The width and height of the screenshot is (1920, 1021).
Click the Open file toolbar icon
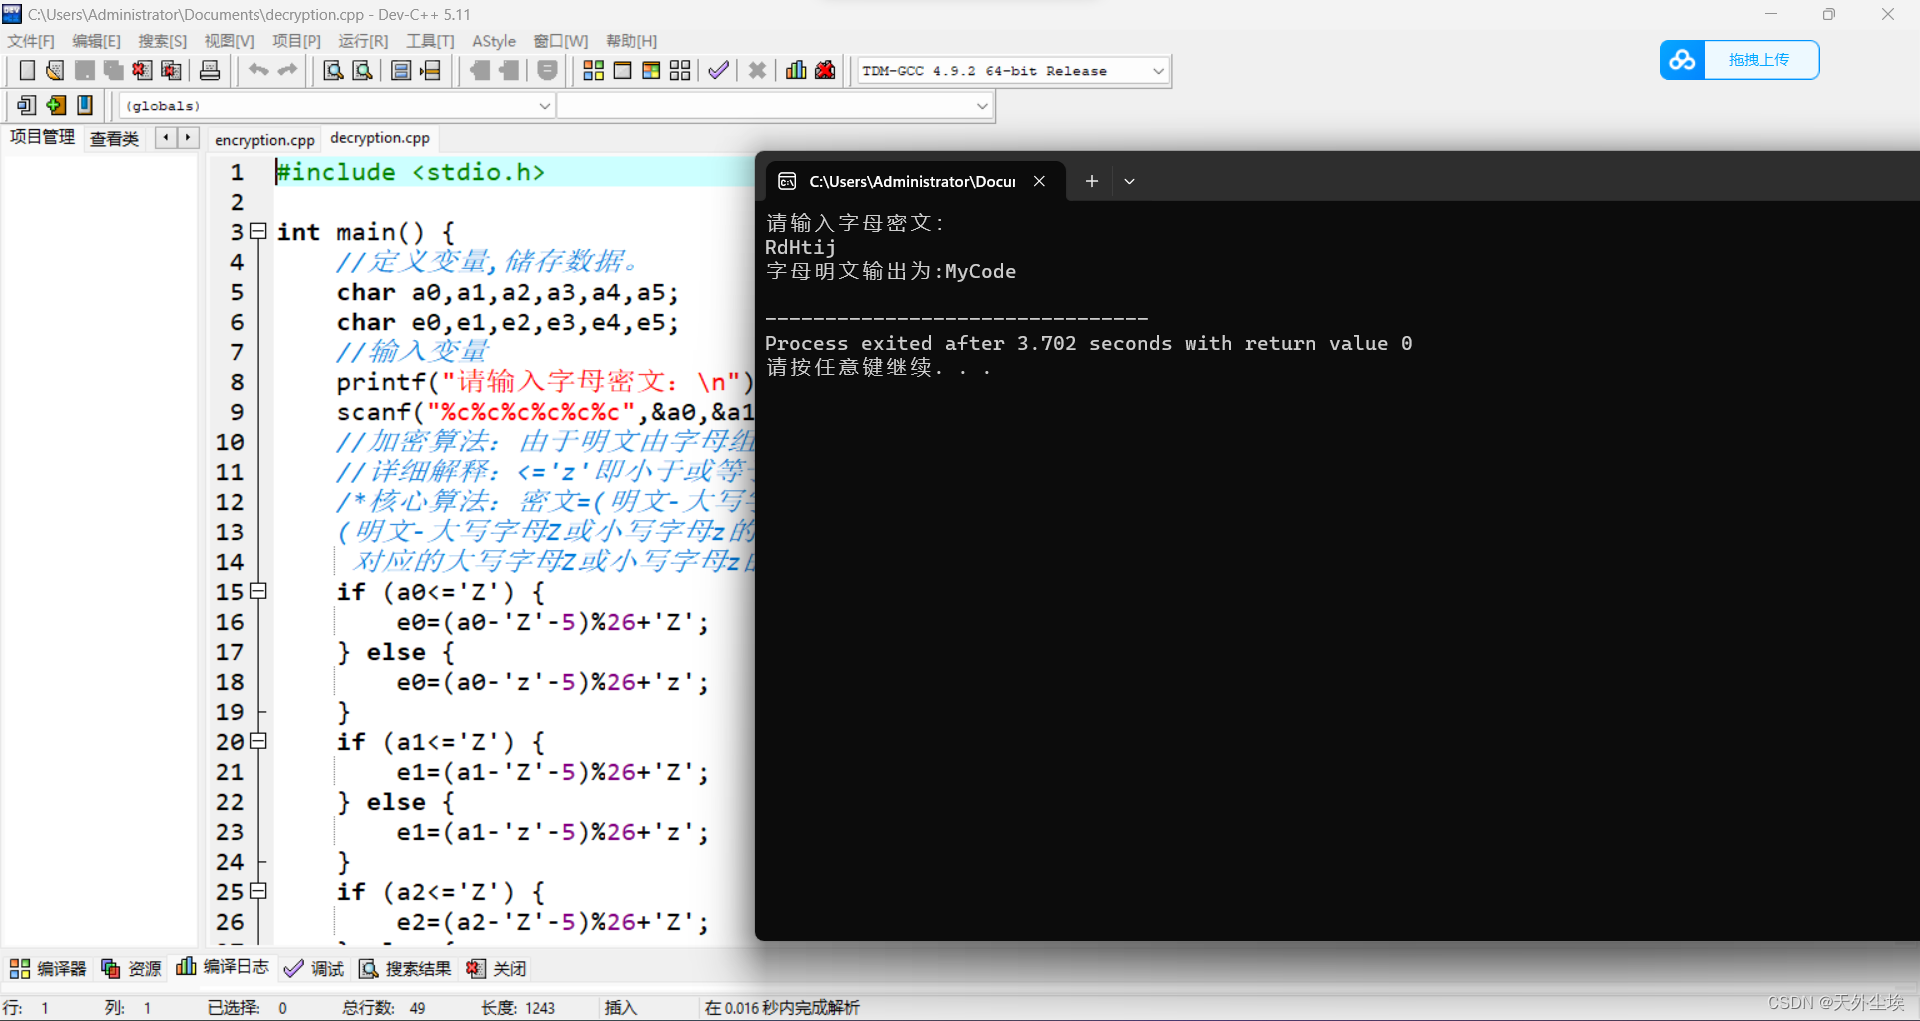[55, 70]
